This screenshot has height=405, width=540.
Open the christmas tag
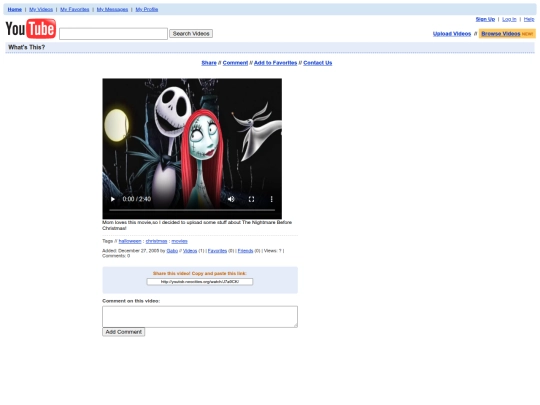[156, 241]
